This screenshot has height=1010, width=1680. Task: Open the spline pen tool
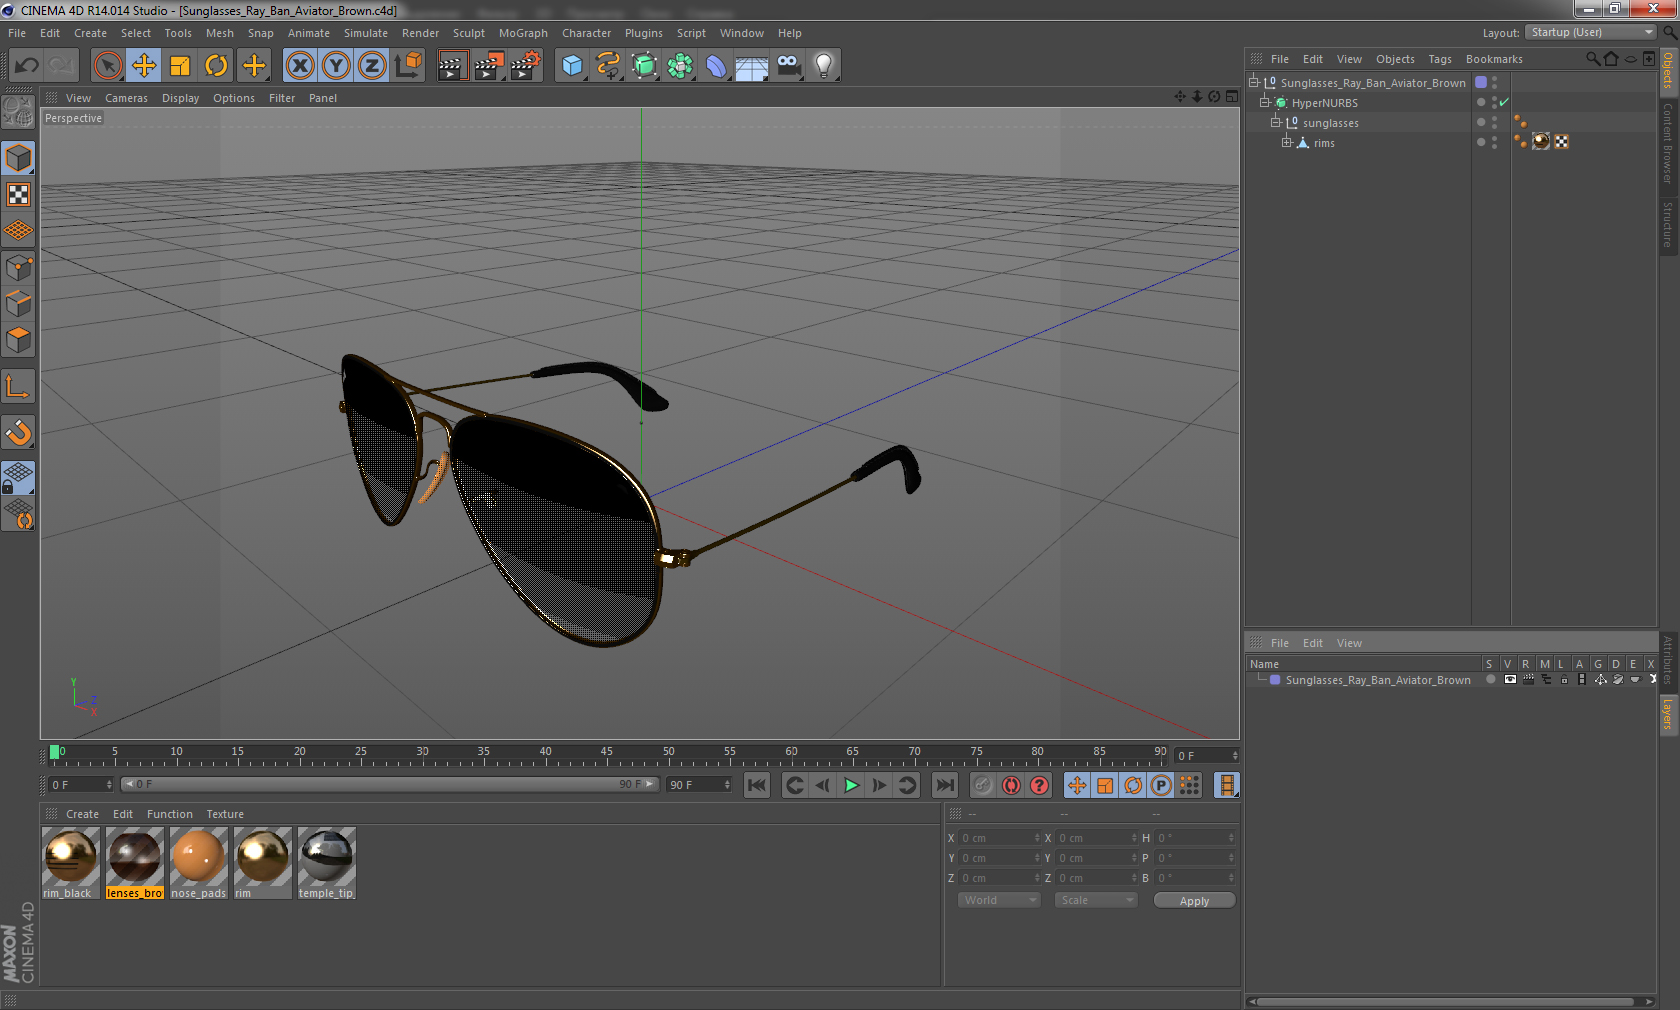[x=608, y=66]
